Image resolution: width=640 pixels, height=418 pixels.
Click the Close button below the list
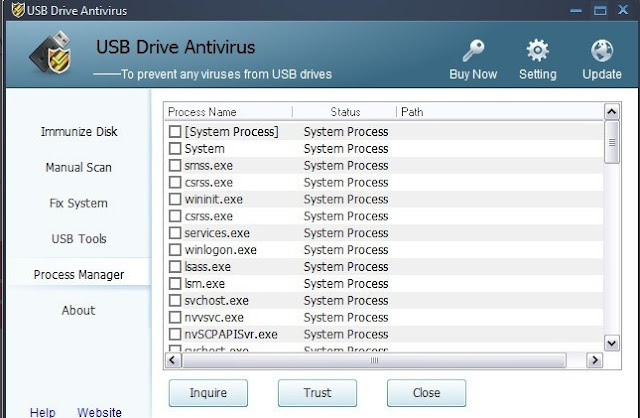coord(426,393)
